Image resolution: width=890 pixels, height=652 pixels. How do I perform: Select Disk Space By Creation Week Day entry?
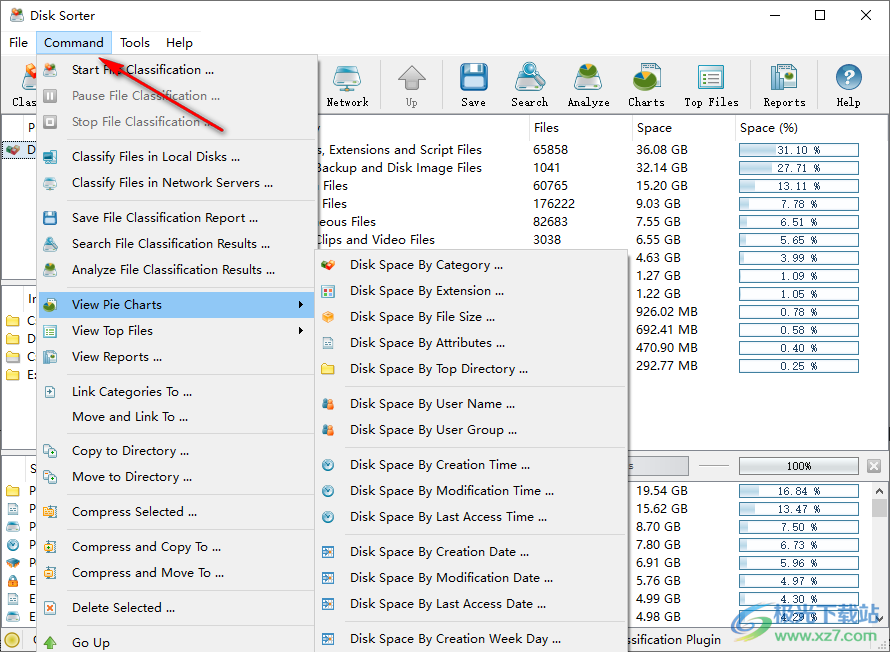472,639
